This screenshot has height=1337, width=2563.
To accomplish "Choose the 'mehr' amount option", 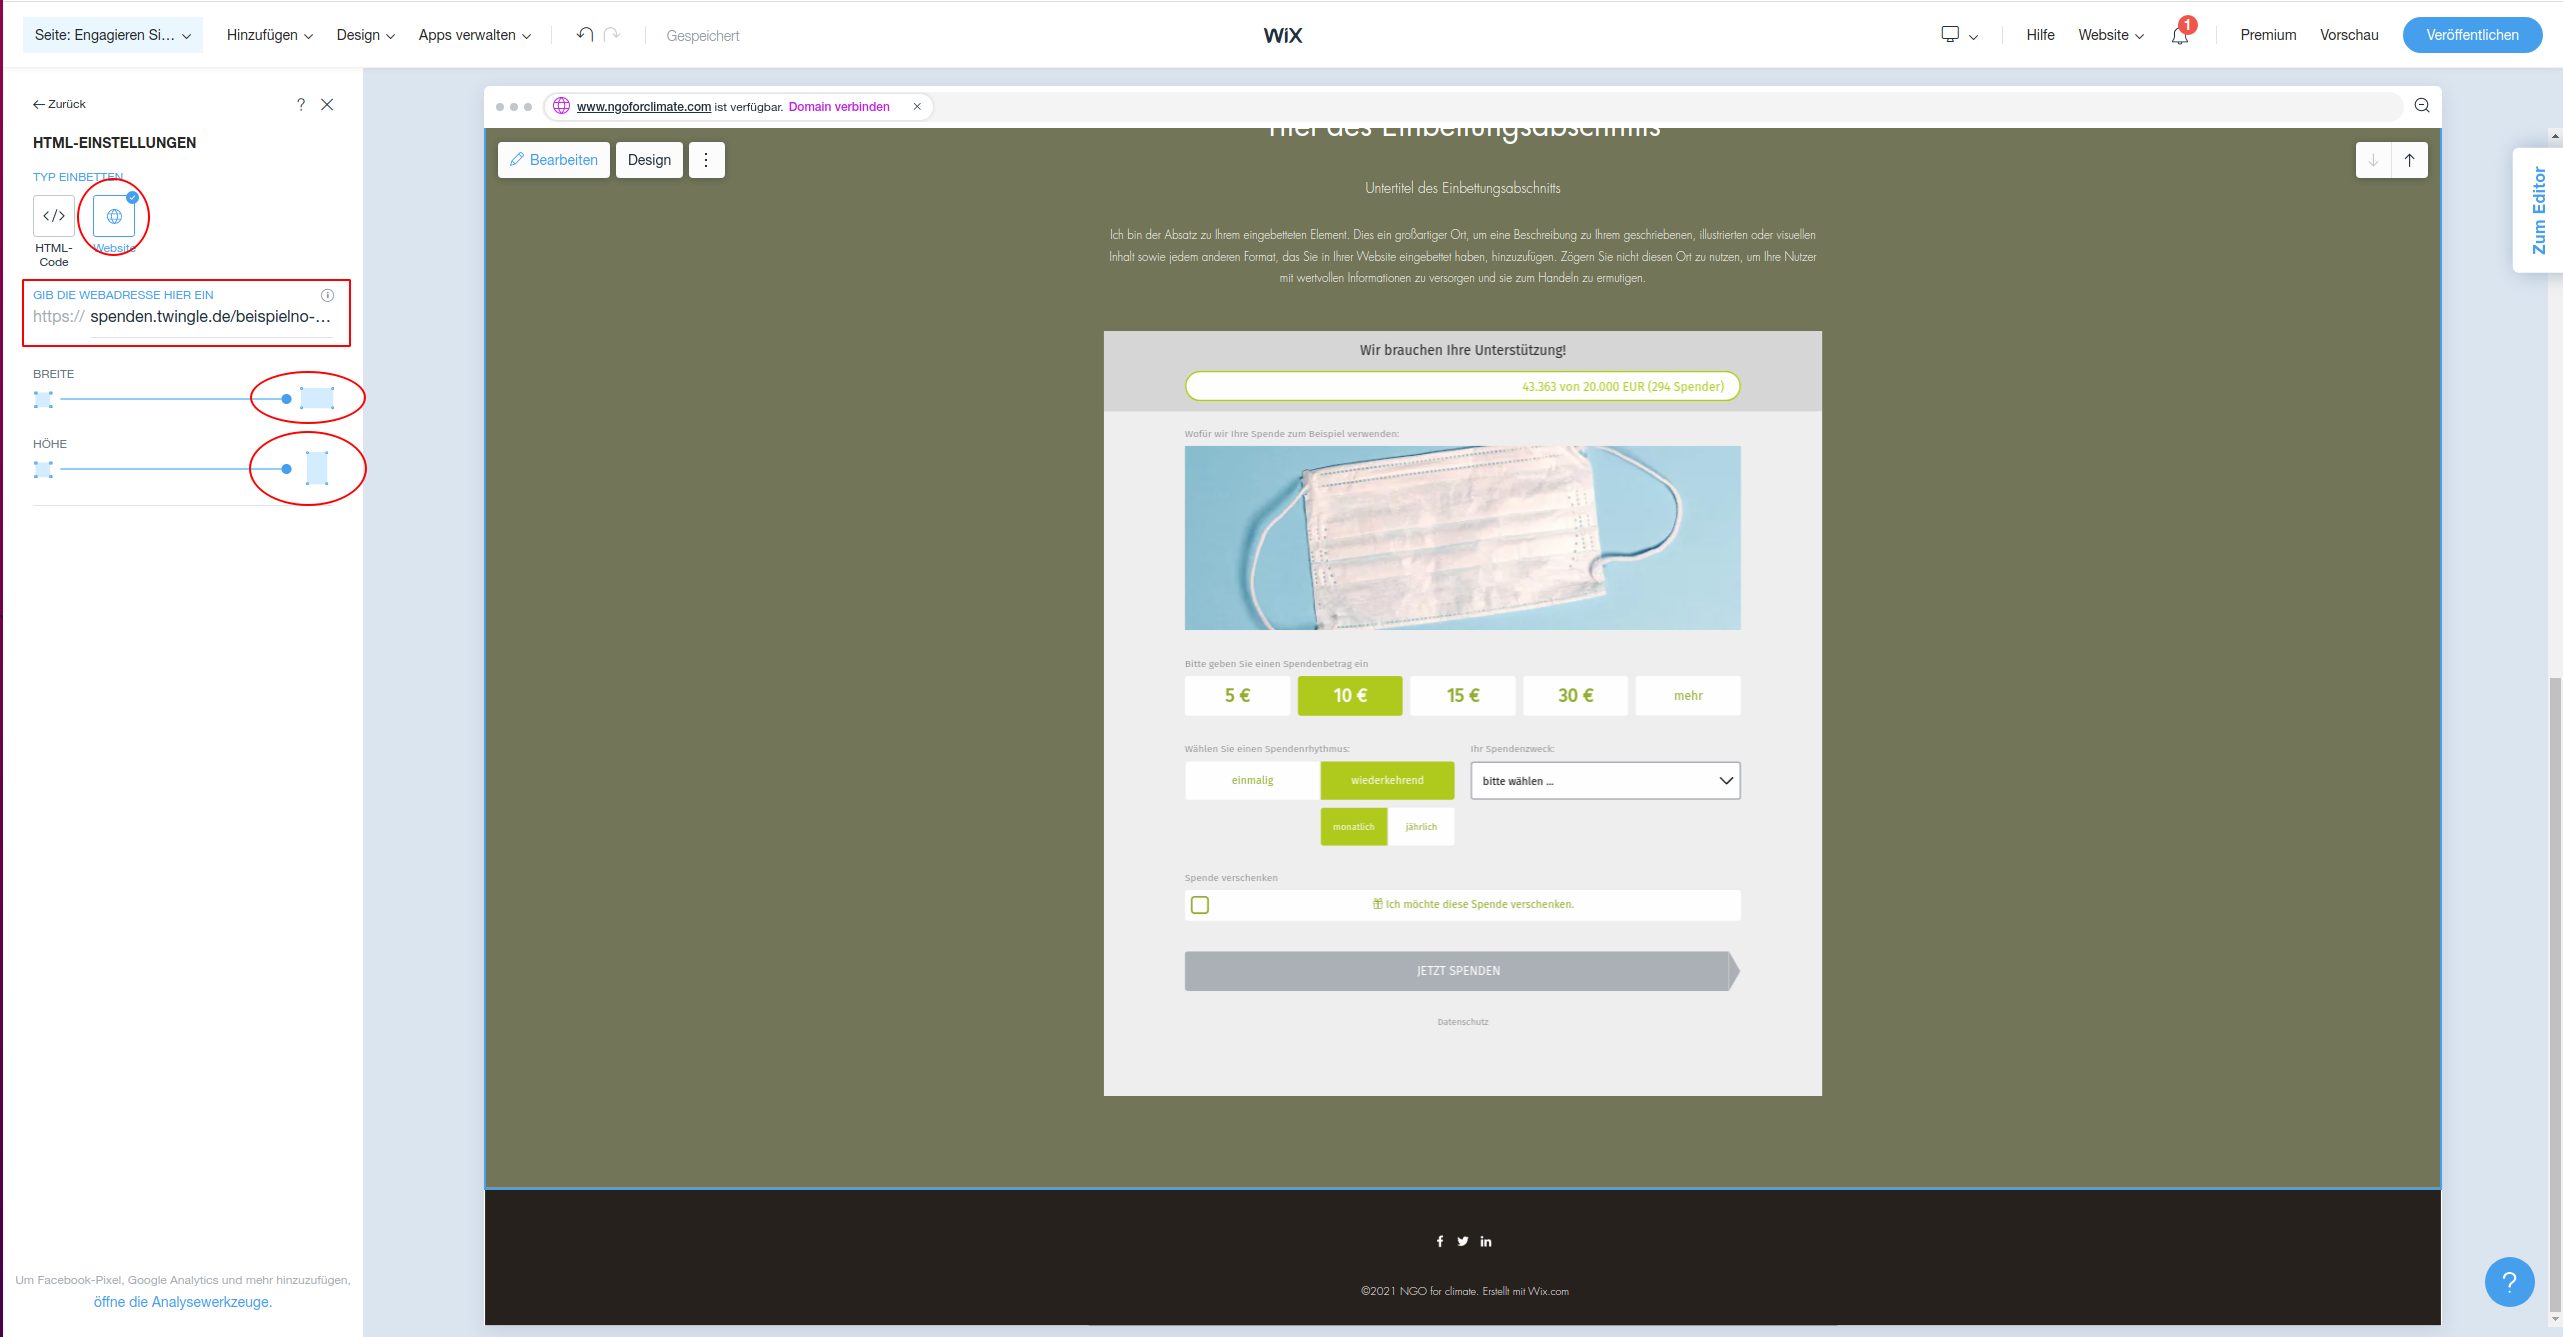I will tap(1688, 696).
